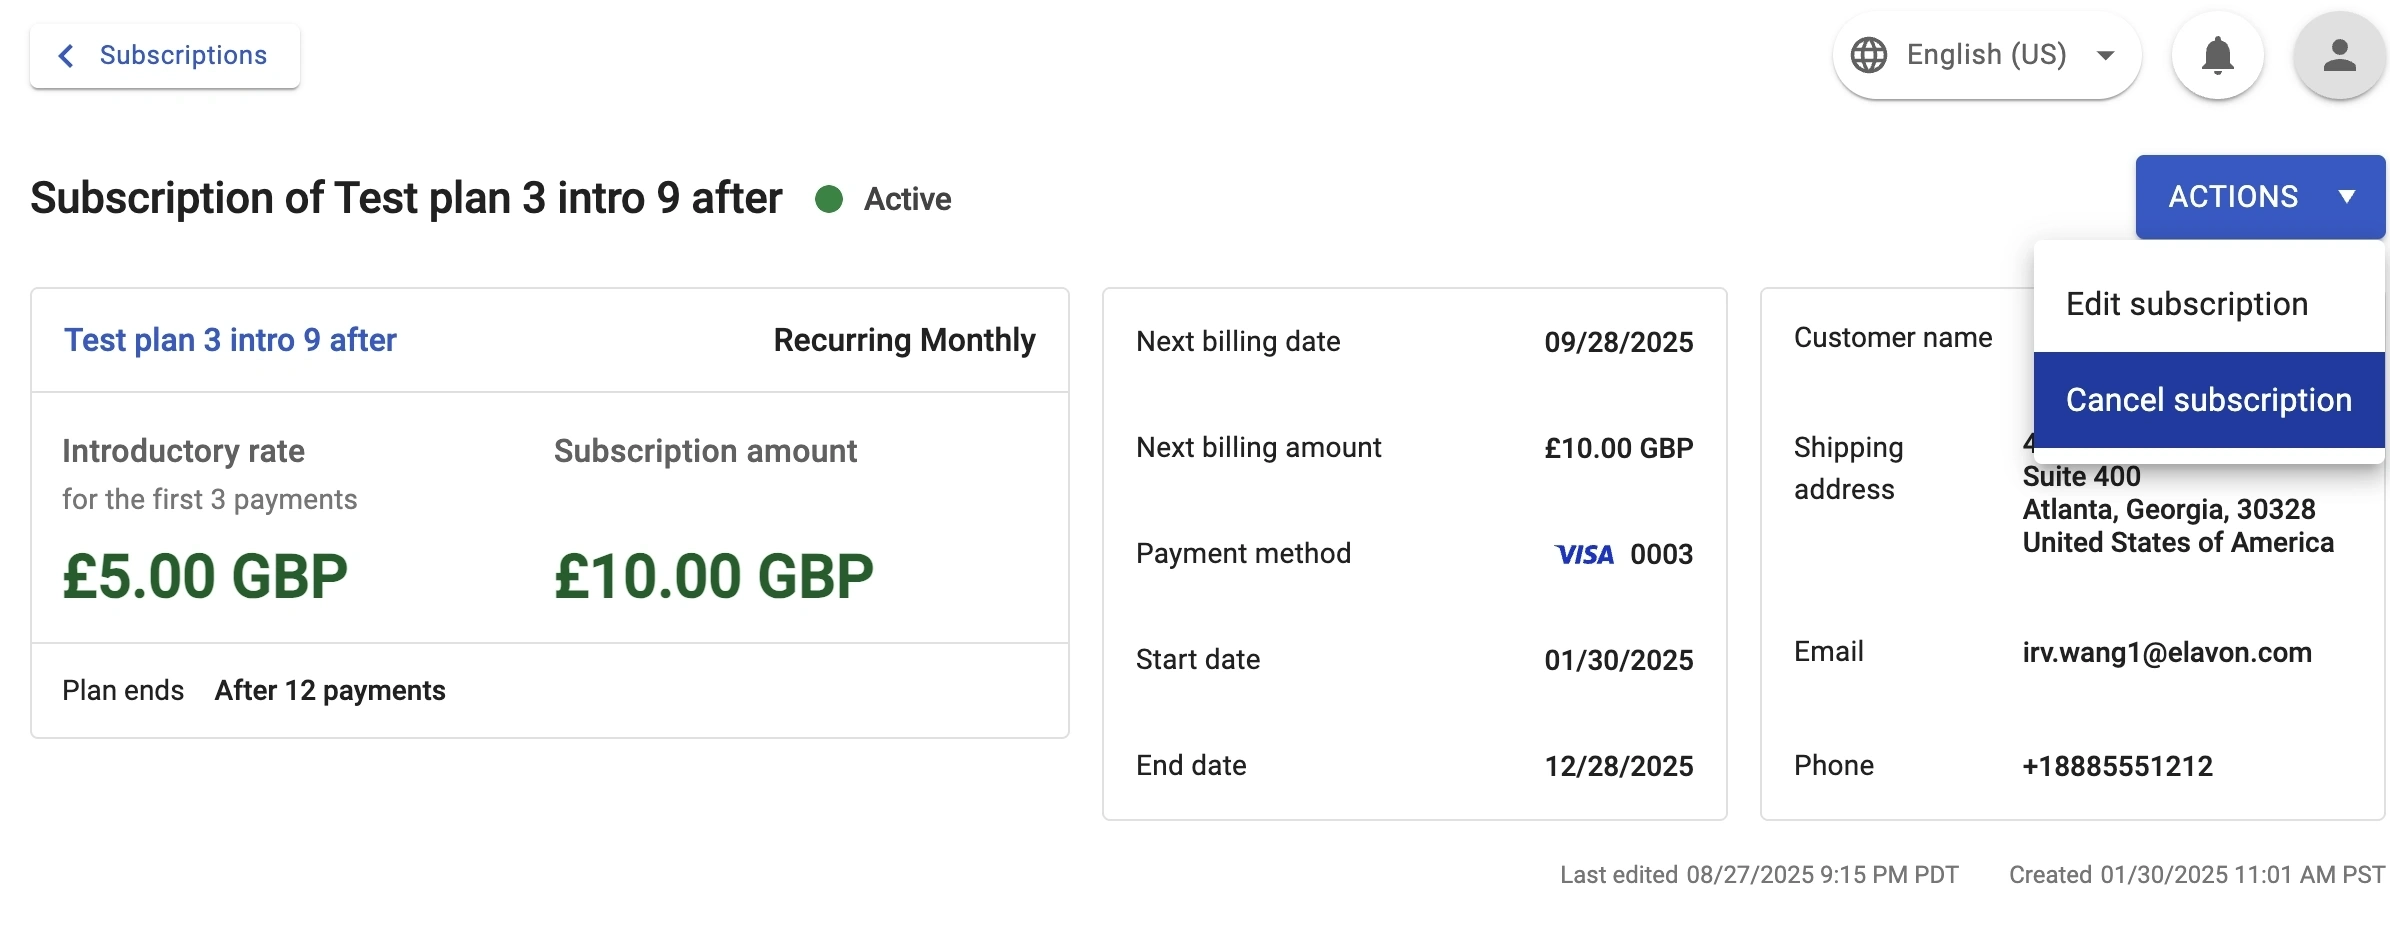Click the £10.00 GBP subscription amount
Screen dimensions: 2390x928
pos(713,577)
